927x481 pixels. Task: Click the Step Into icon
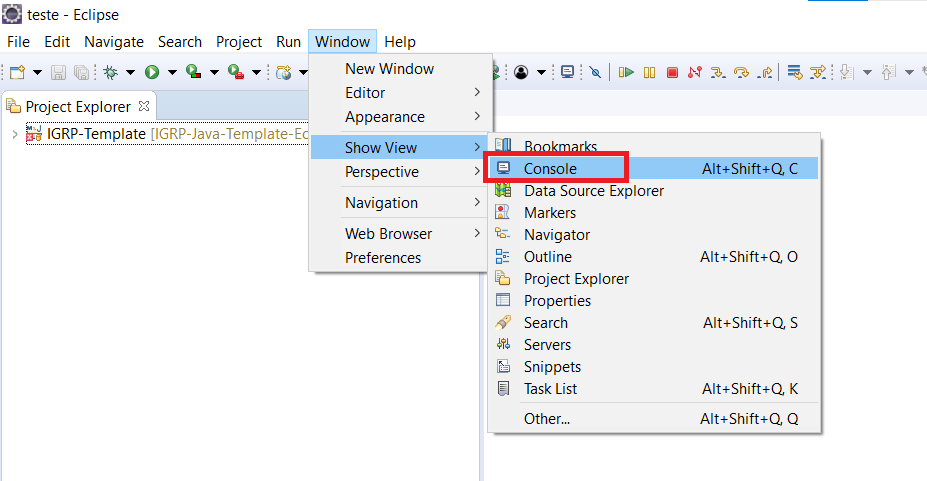click(718, 72)
